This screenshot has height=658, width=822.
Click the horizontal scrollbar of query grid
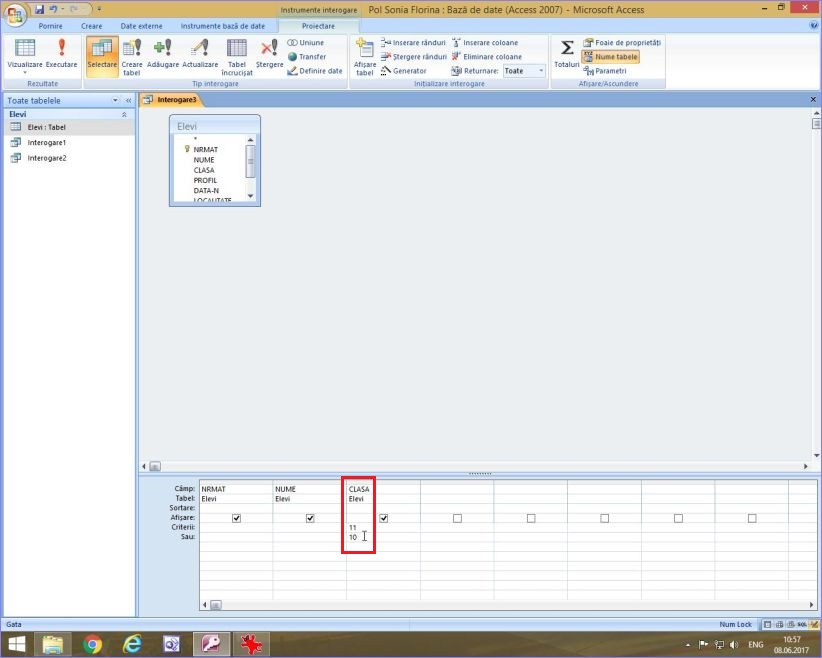(x=500, y=605)
